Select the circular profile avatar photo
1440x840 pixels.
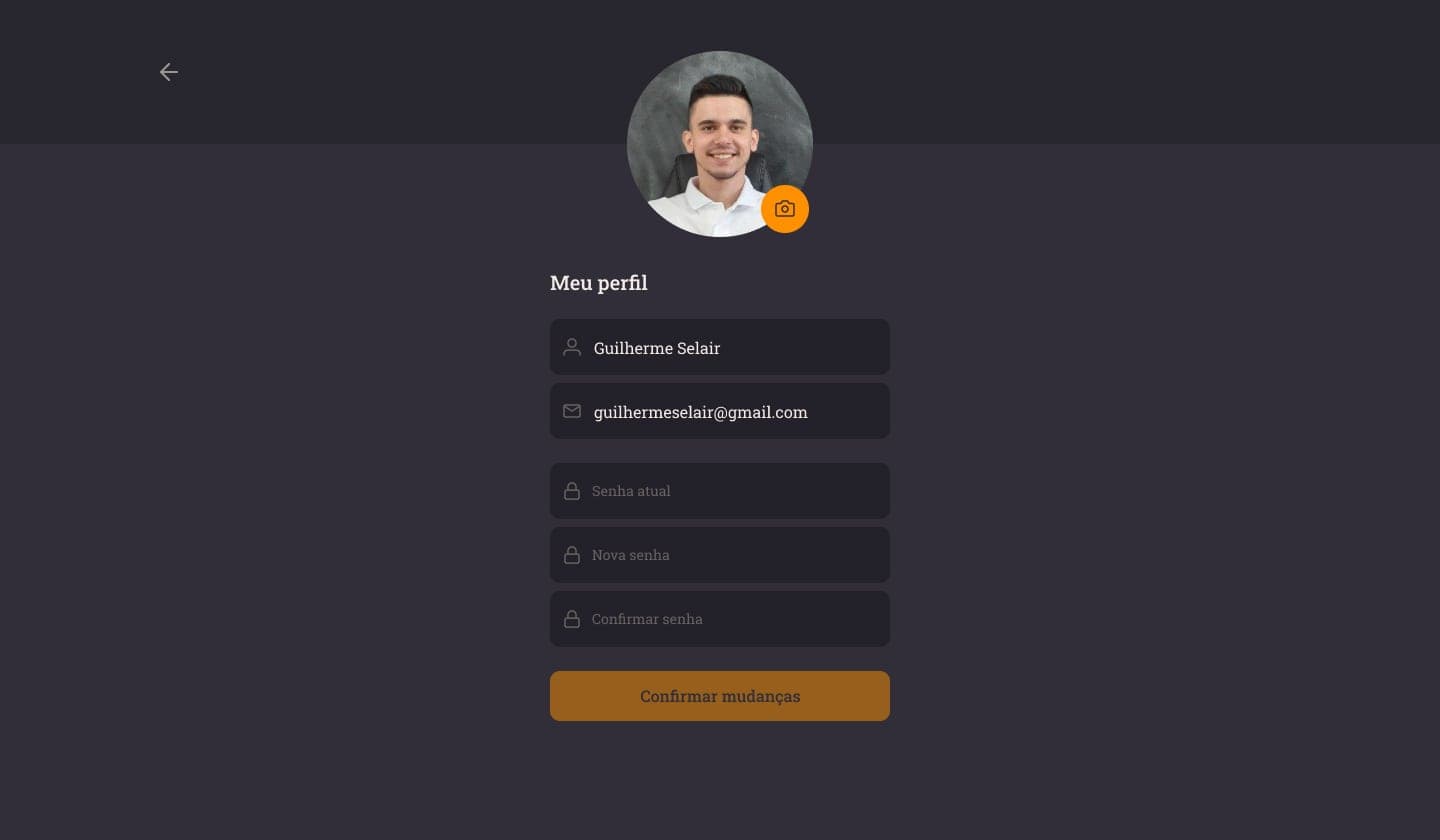point(720,144)
